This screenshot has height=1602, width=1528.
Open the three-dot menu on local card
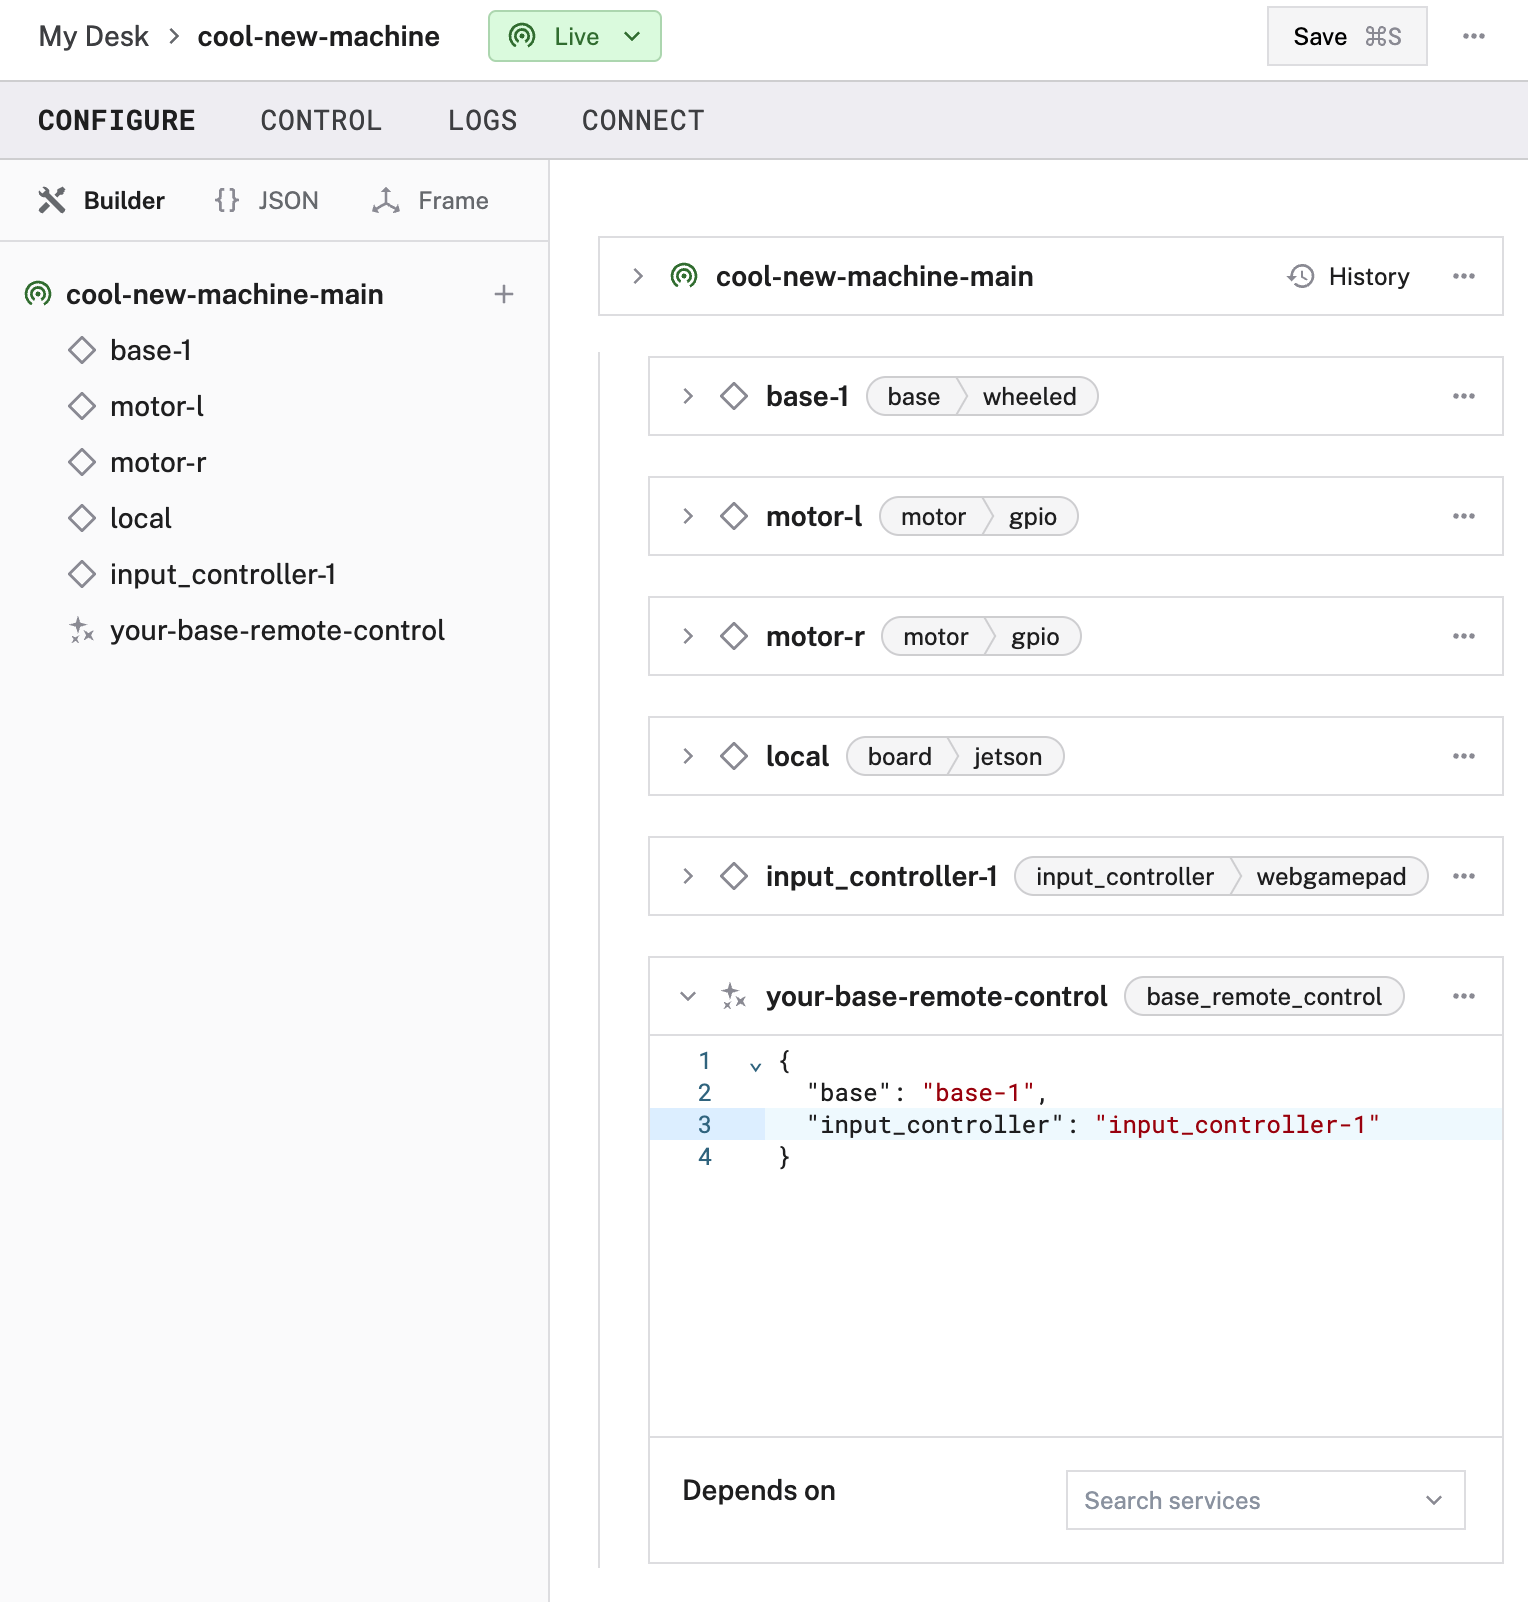(x=1463, y=756)
